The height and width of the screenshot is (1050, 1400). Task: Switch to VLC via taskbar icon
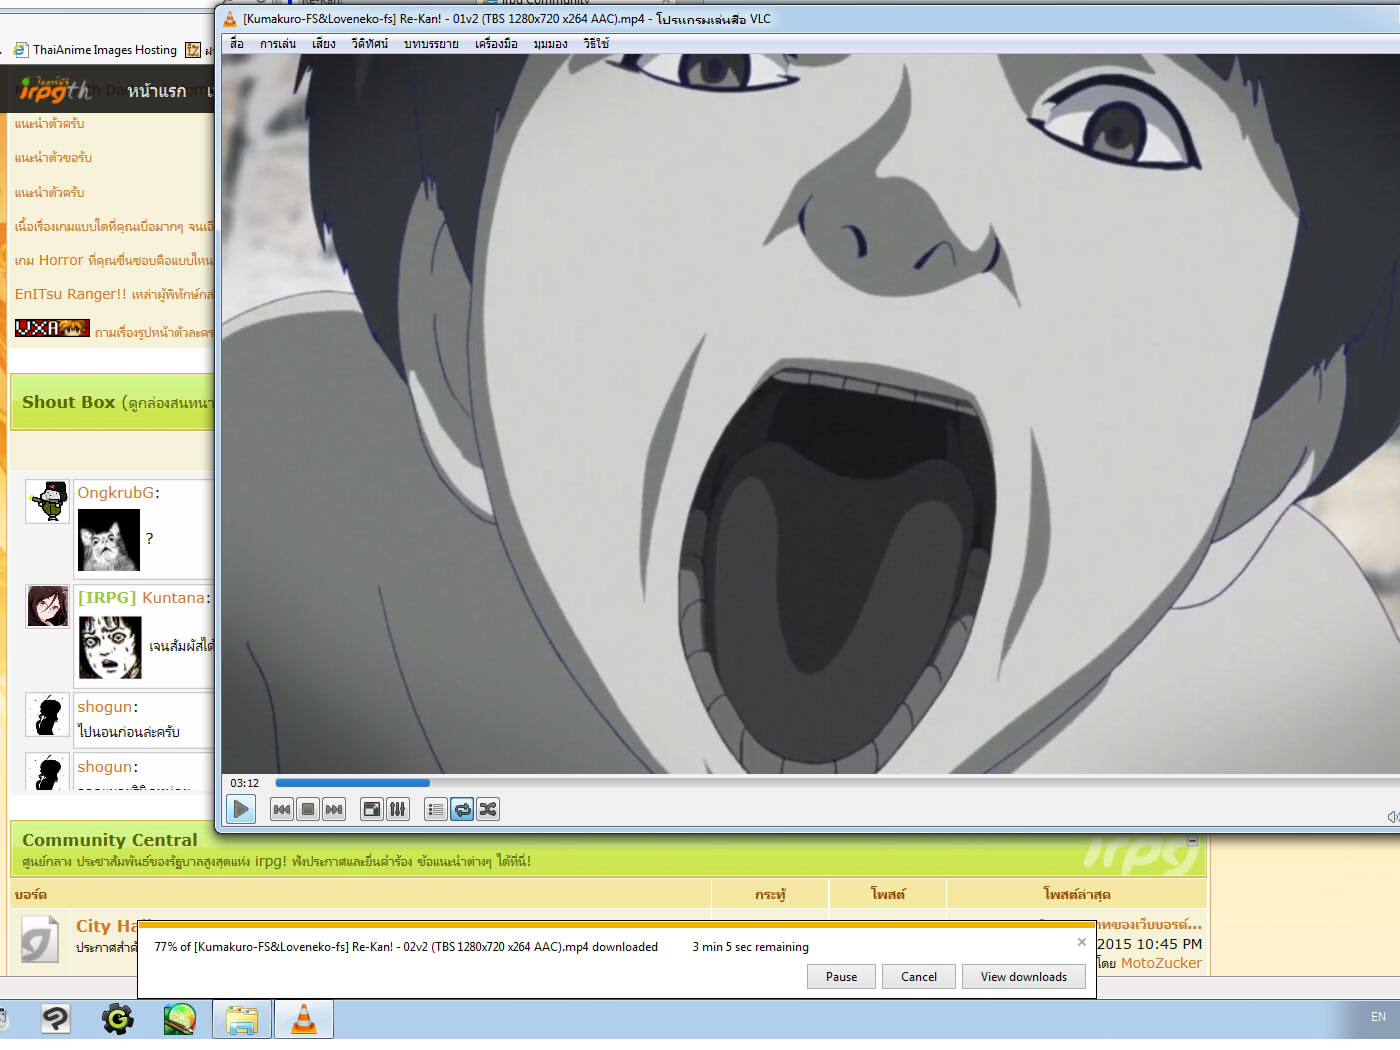coord(304,1020)
